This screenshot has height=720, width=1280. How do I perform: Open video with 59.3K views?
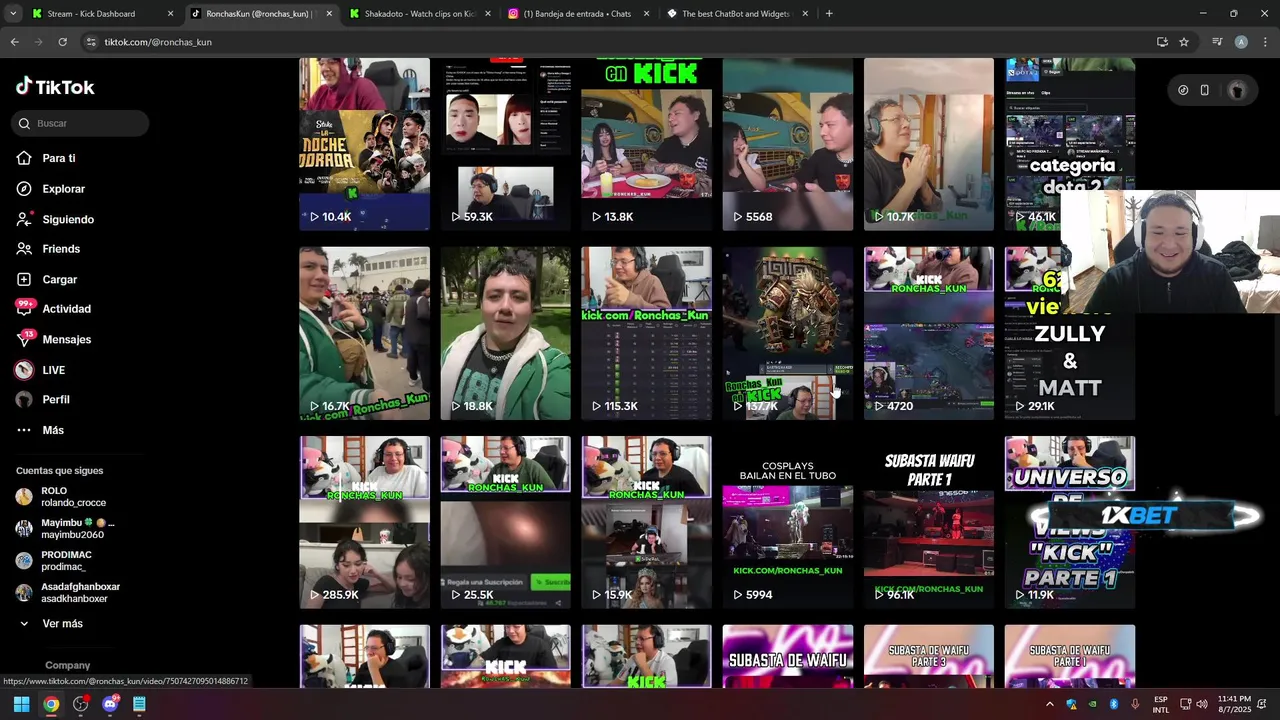[x=505, y=144]
